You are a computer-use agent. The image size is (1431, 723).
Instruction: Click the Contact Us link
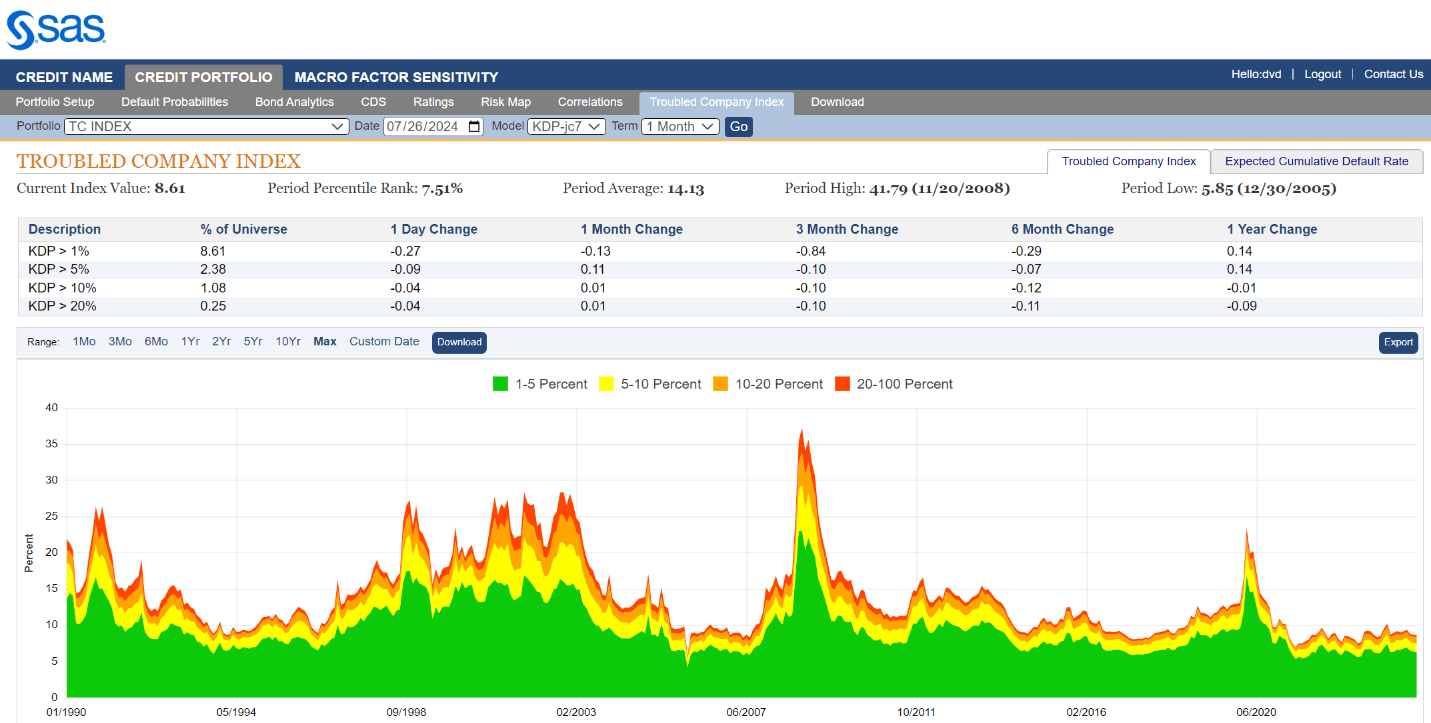pos(1394,74)
